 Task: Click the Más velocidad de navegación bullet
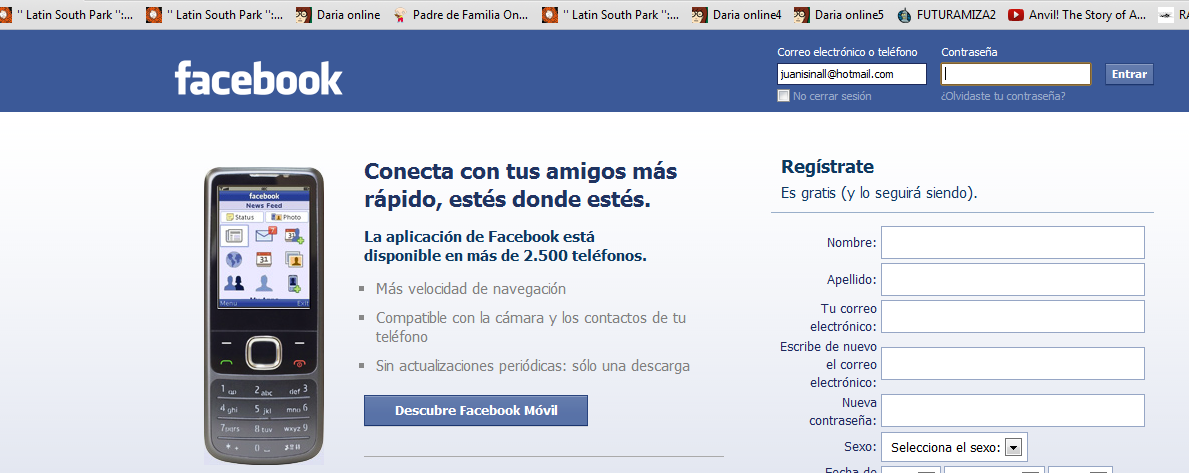pyautogui.click(x=471, y=289)
